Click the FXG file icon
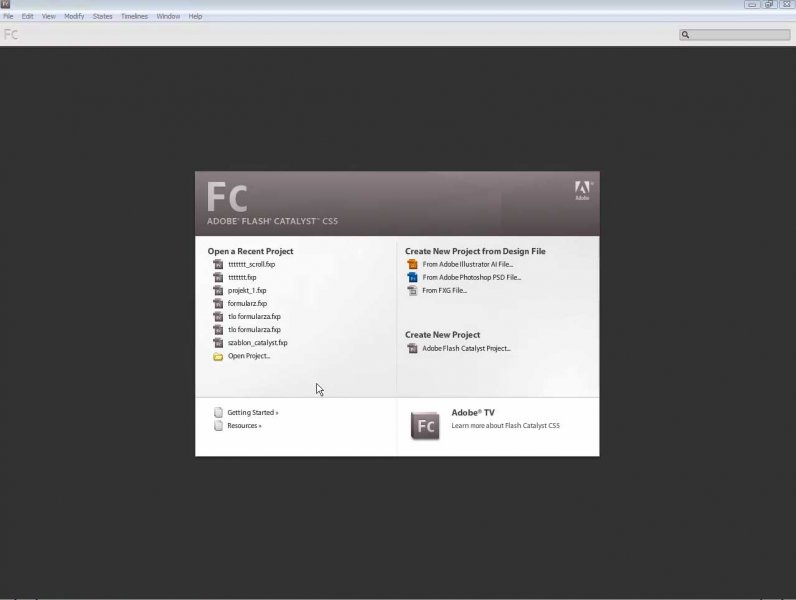This screenshot has height=600, width=796. [x=412, y=291]
